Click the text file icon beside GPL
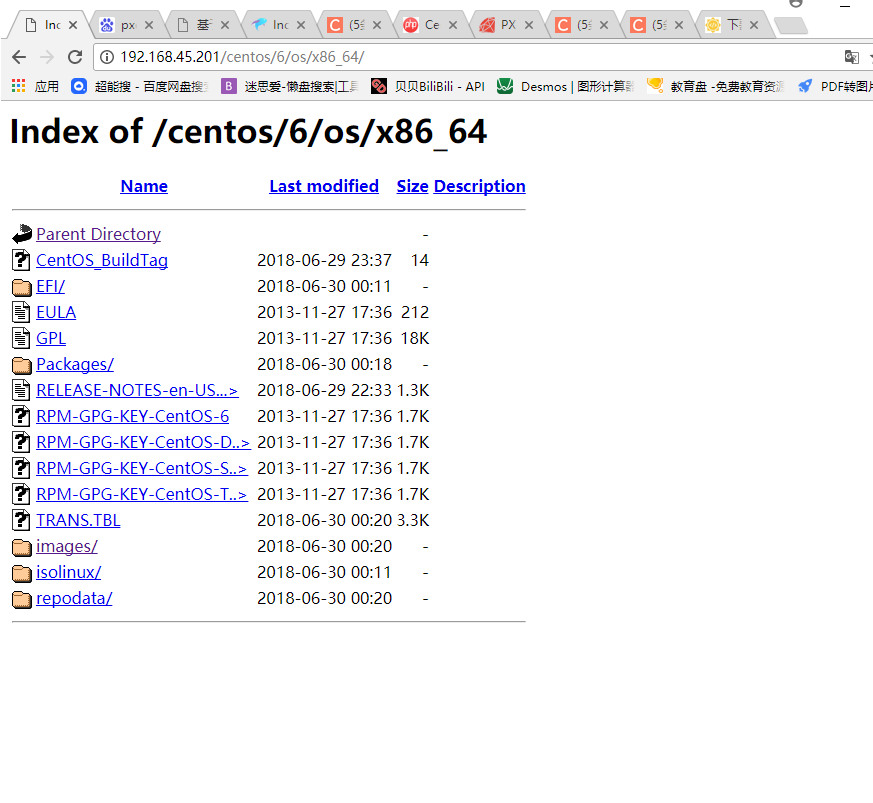The image size is (873, 803). 22,338
